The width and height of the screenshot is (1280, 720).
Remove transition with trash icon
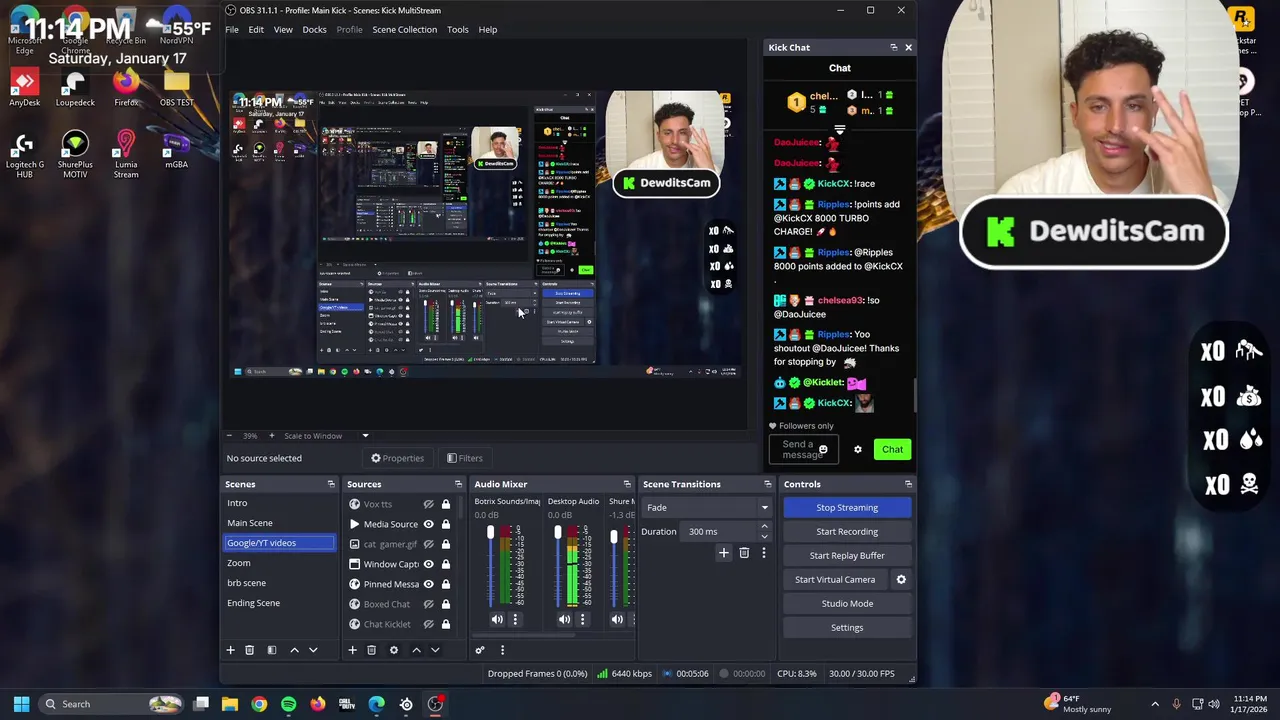pos(744,553)
